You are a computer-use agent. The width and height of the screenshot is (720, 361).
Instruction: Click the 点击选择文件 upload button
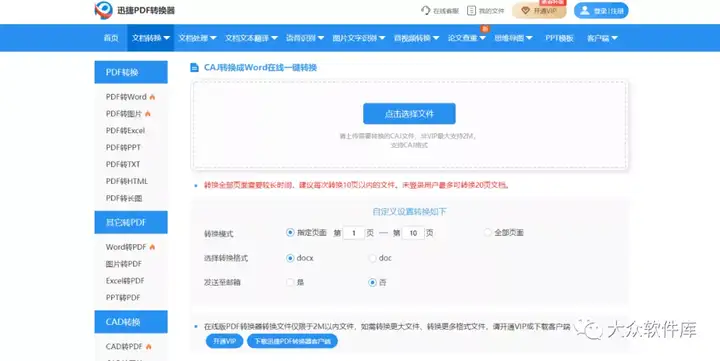409,113
